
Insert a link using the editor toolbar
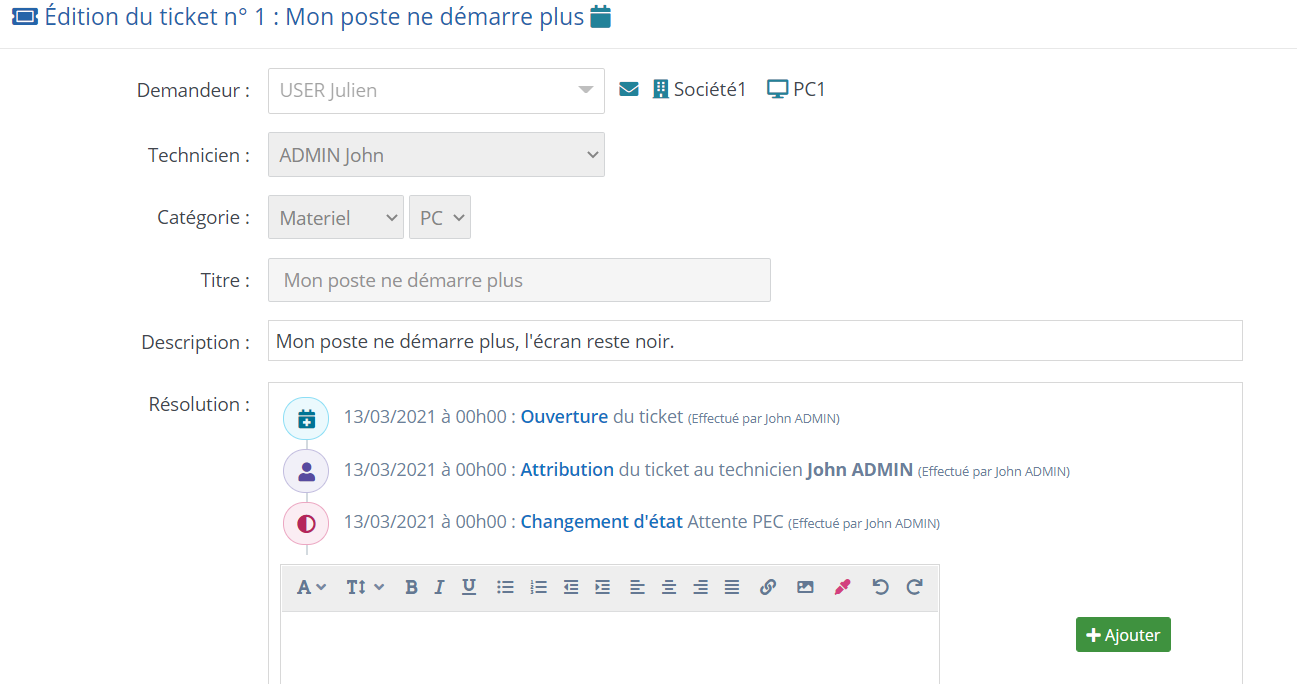[767, 587]
